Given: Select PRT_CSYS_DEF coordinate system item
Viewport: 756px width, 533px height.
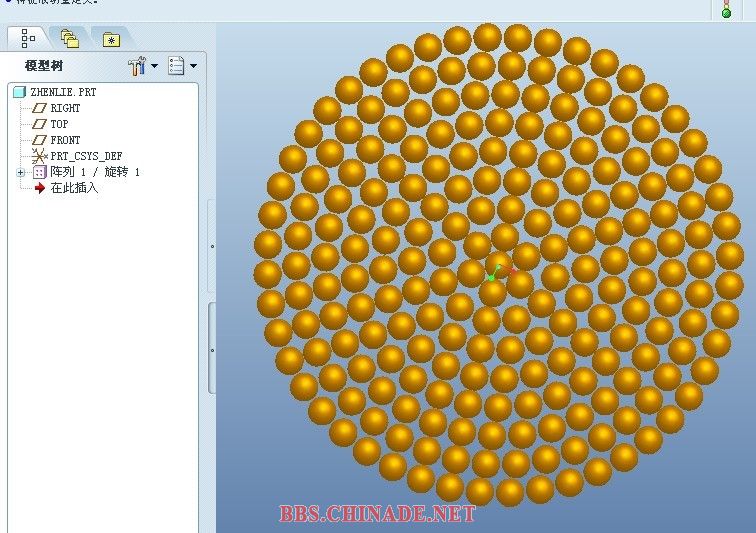Looking at the screenshot, I should point(86,156).
